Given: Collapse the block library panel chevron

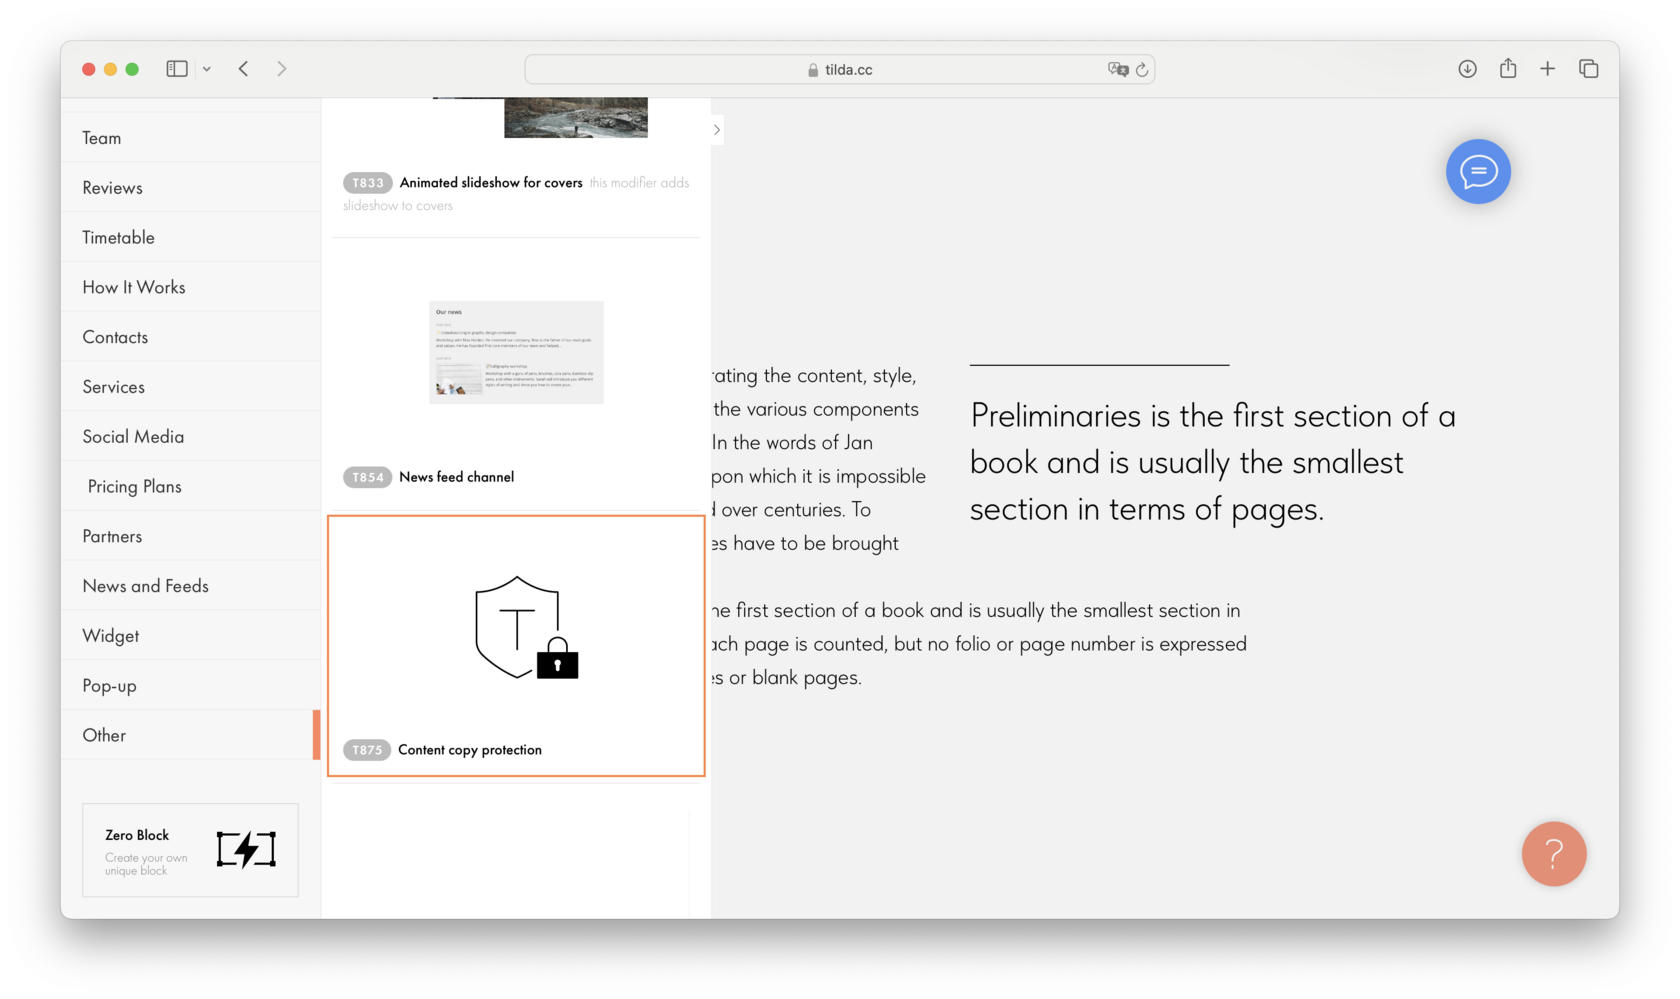Looking at the screenshot, I should pyautogui.click(x=715, y=130).
